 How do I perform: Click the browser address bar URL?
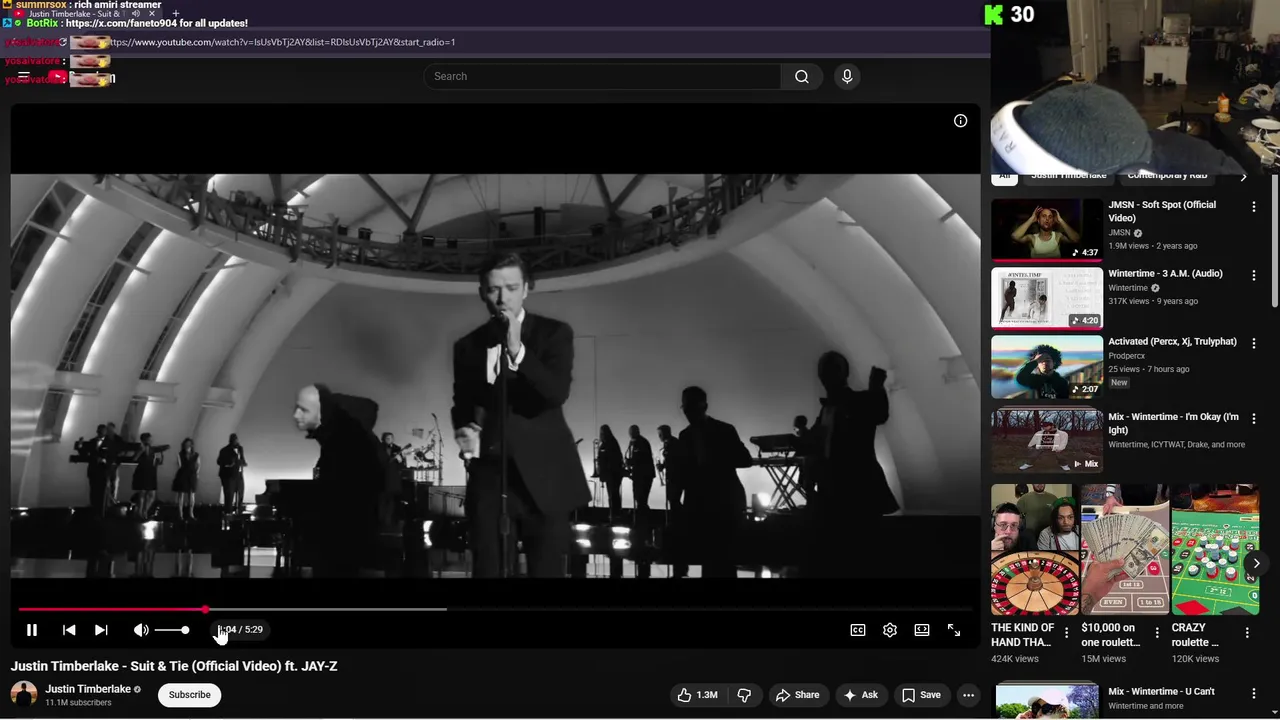283,42
